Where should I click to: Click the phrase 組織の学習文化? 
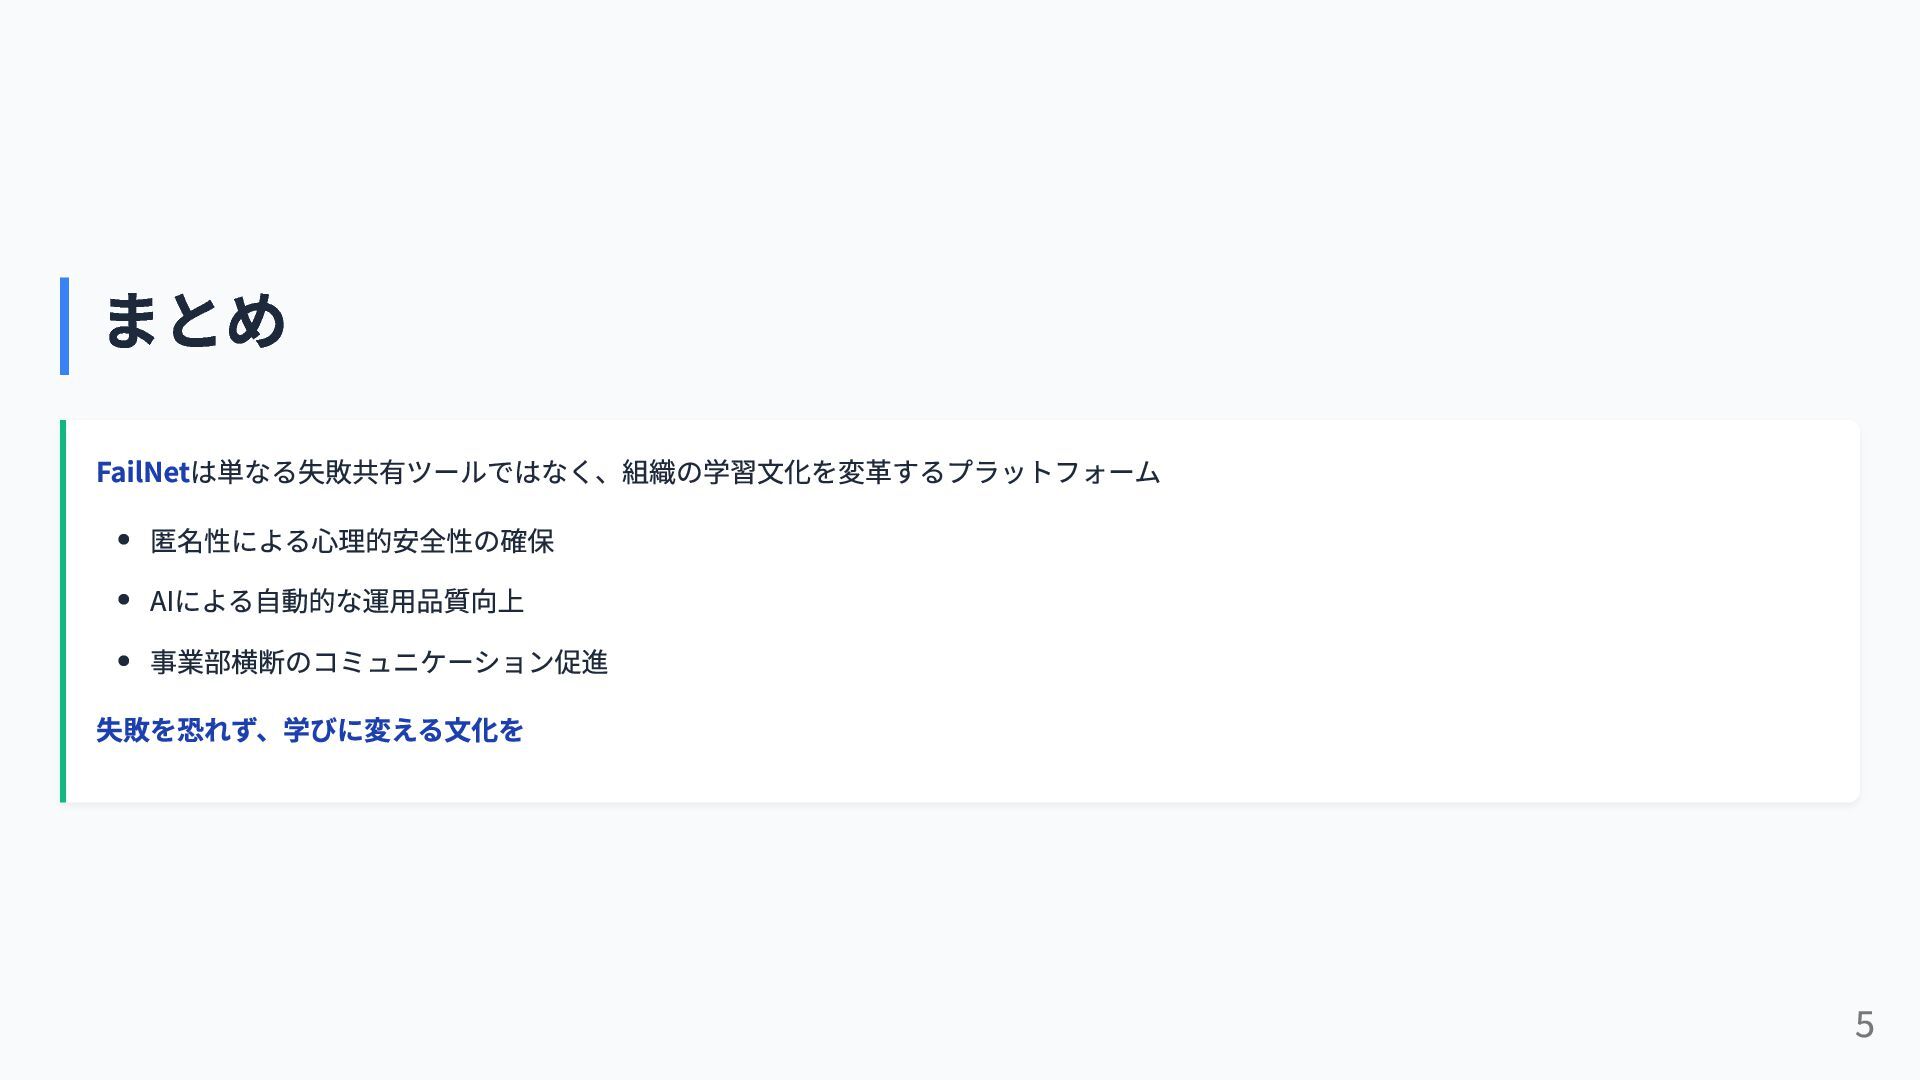(x=716, y=472)
